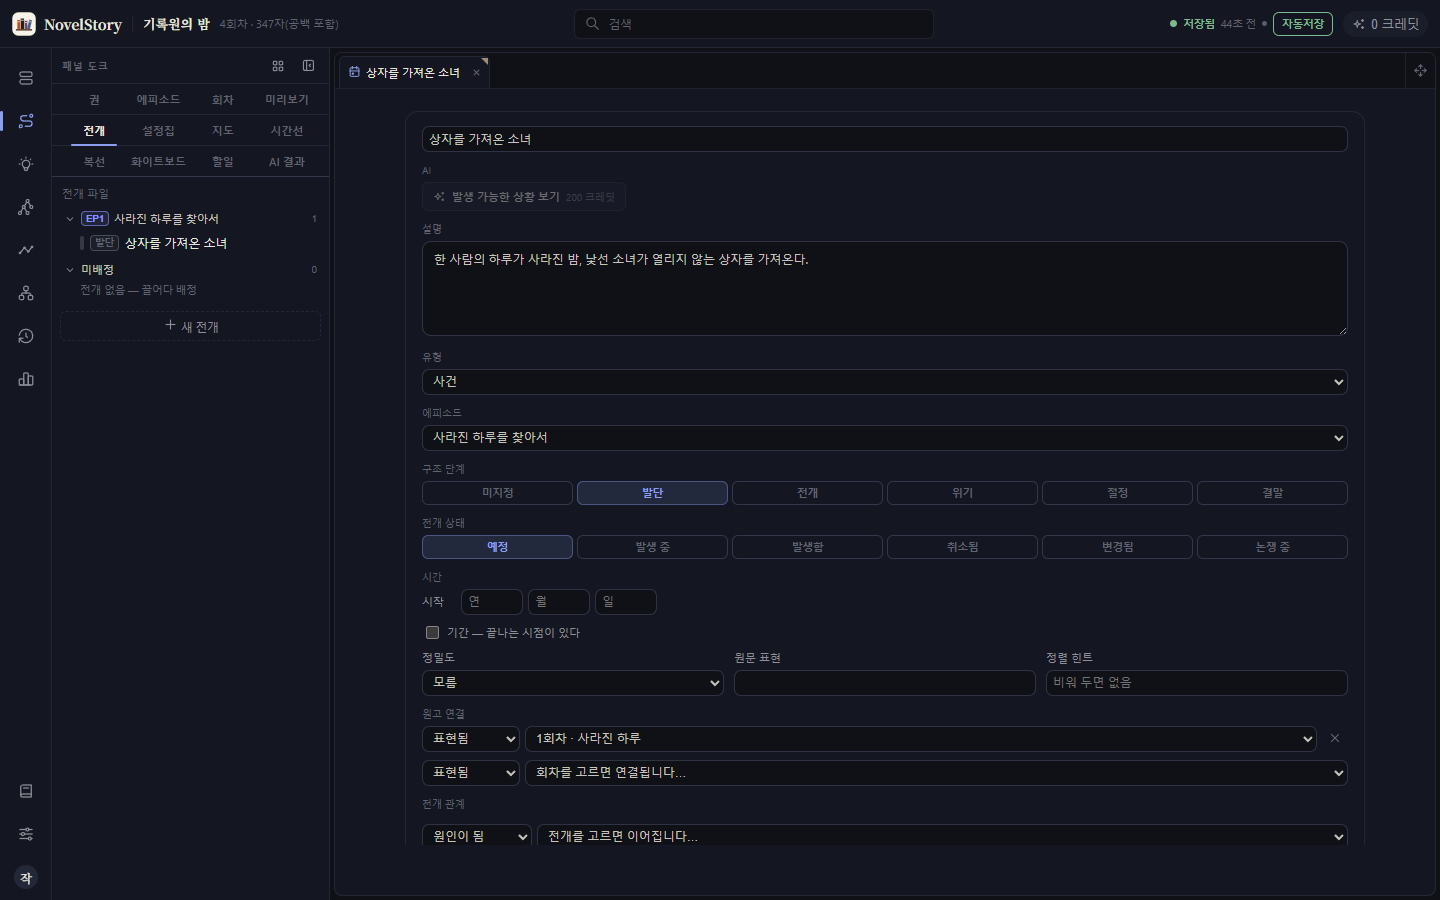1440x900 pixels.
Task: Open the light bulb ideas sidebar icon
Action: point(26,164)
